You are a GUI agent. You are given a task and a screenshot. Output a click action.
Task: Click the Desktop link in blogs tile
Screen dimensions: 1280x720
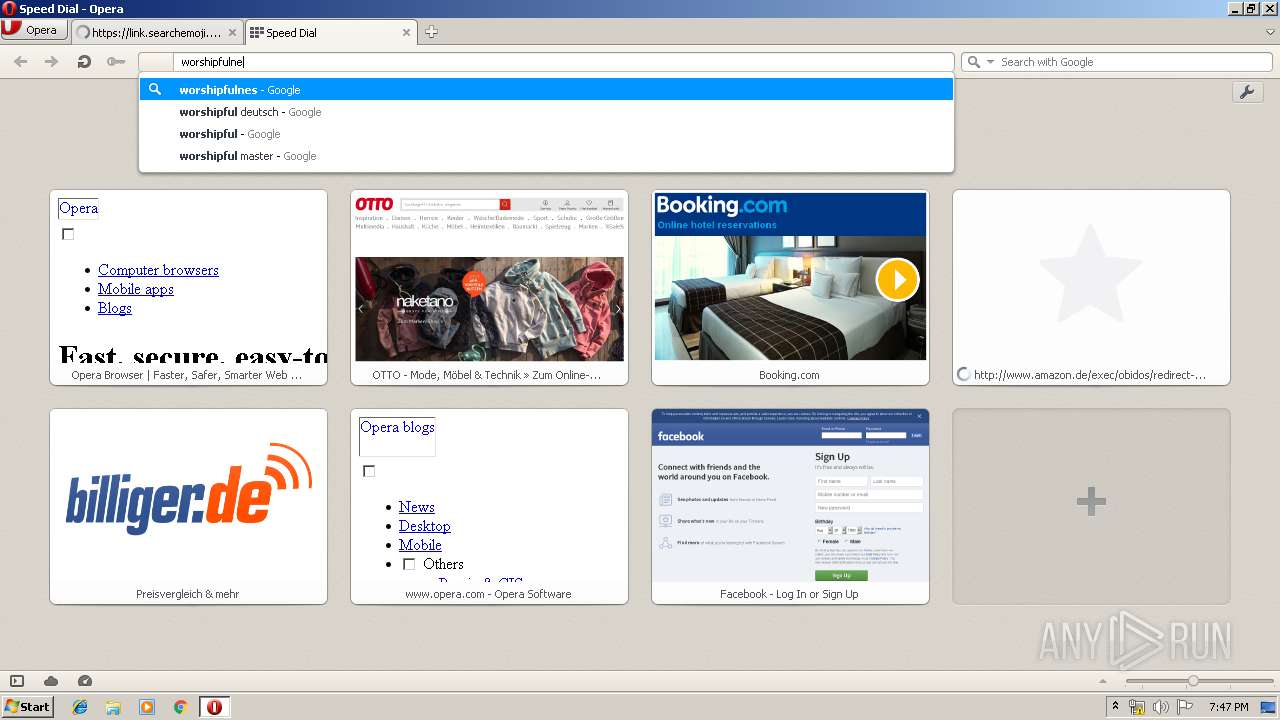coord(424,526)
